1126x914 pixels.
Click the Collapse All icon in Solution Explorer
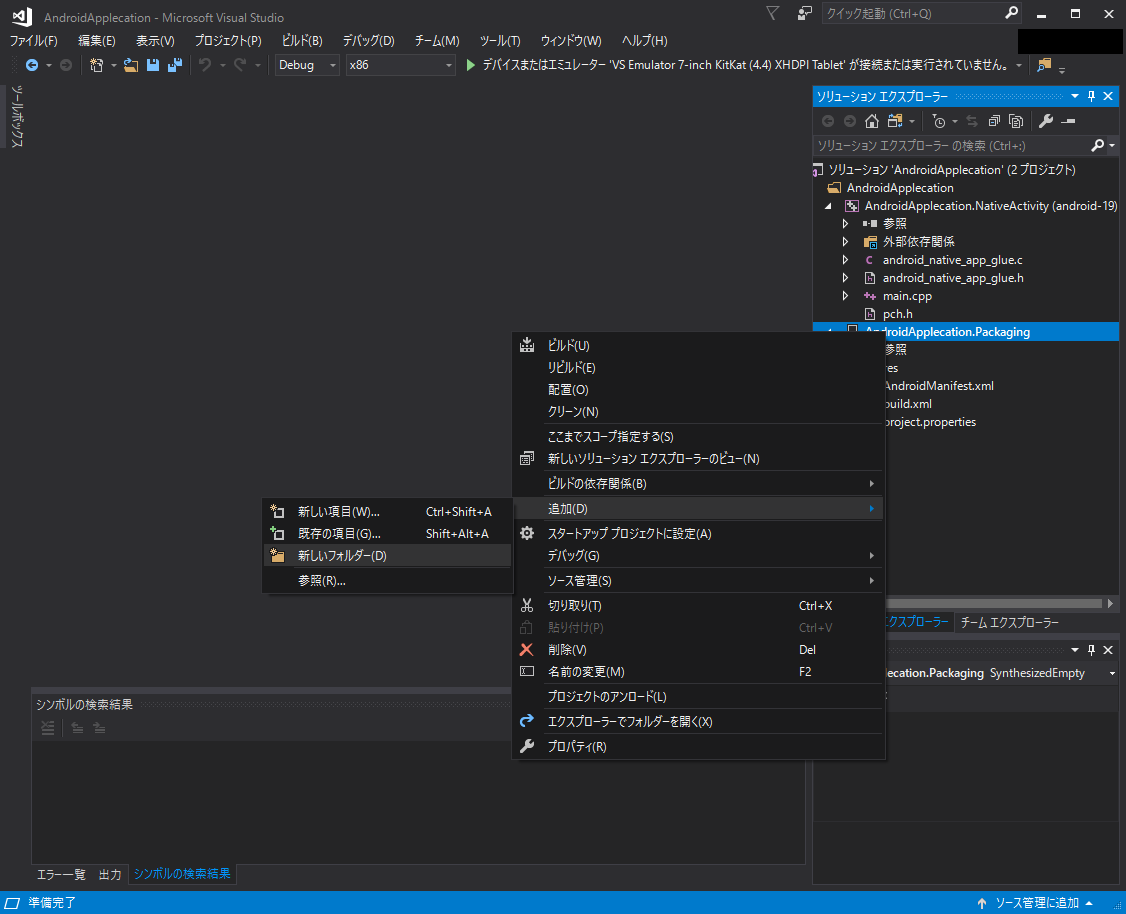coord(994,121)
